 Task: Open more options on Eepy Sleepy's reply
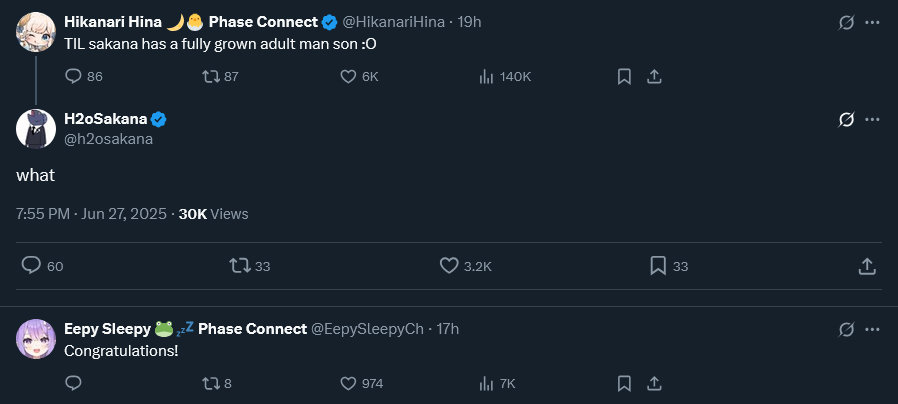point(872,328)
